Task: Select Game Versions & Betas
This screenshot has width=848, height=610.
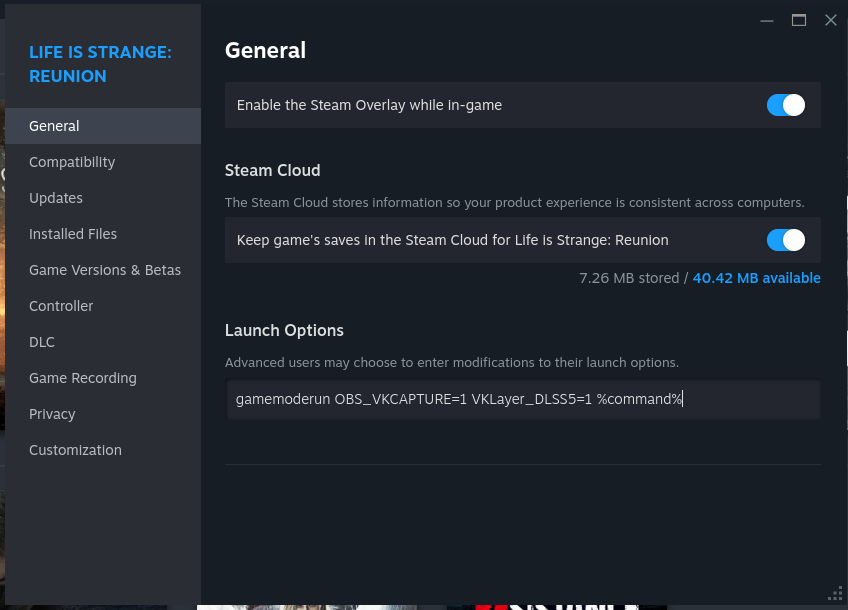Action: 103,270
